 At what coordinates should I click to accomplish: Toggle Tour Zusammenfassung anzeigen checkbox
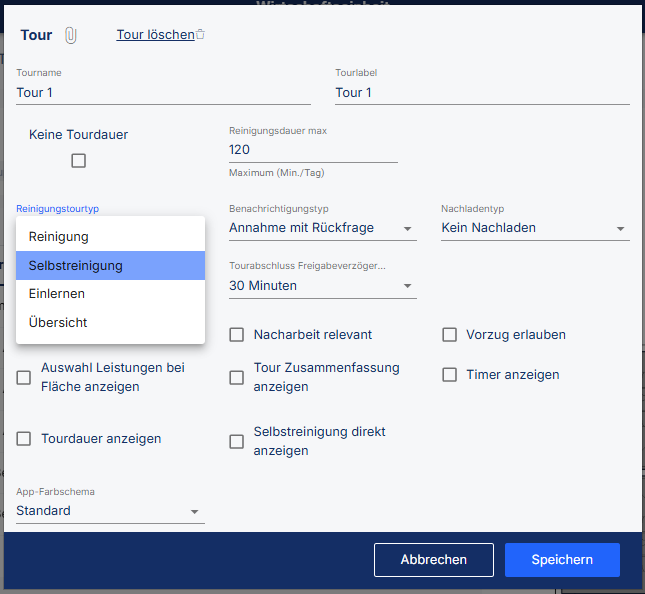point(237,377)
